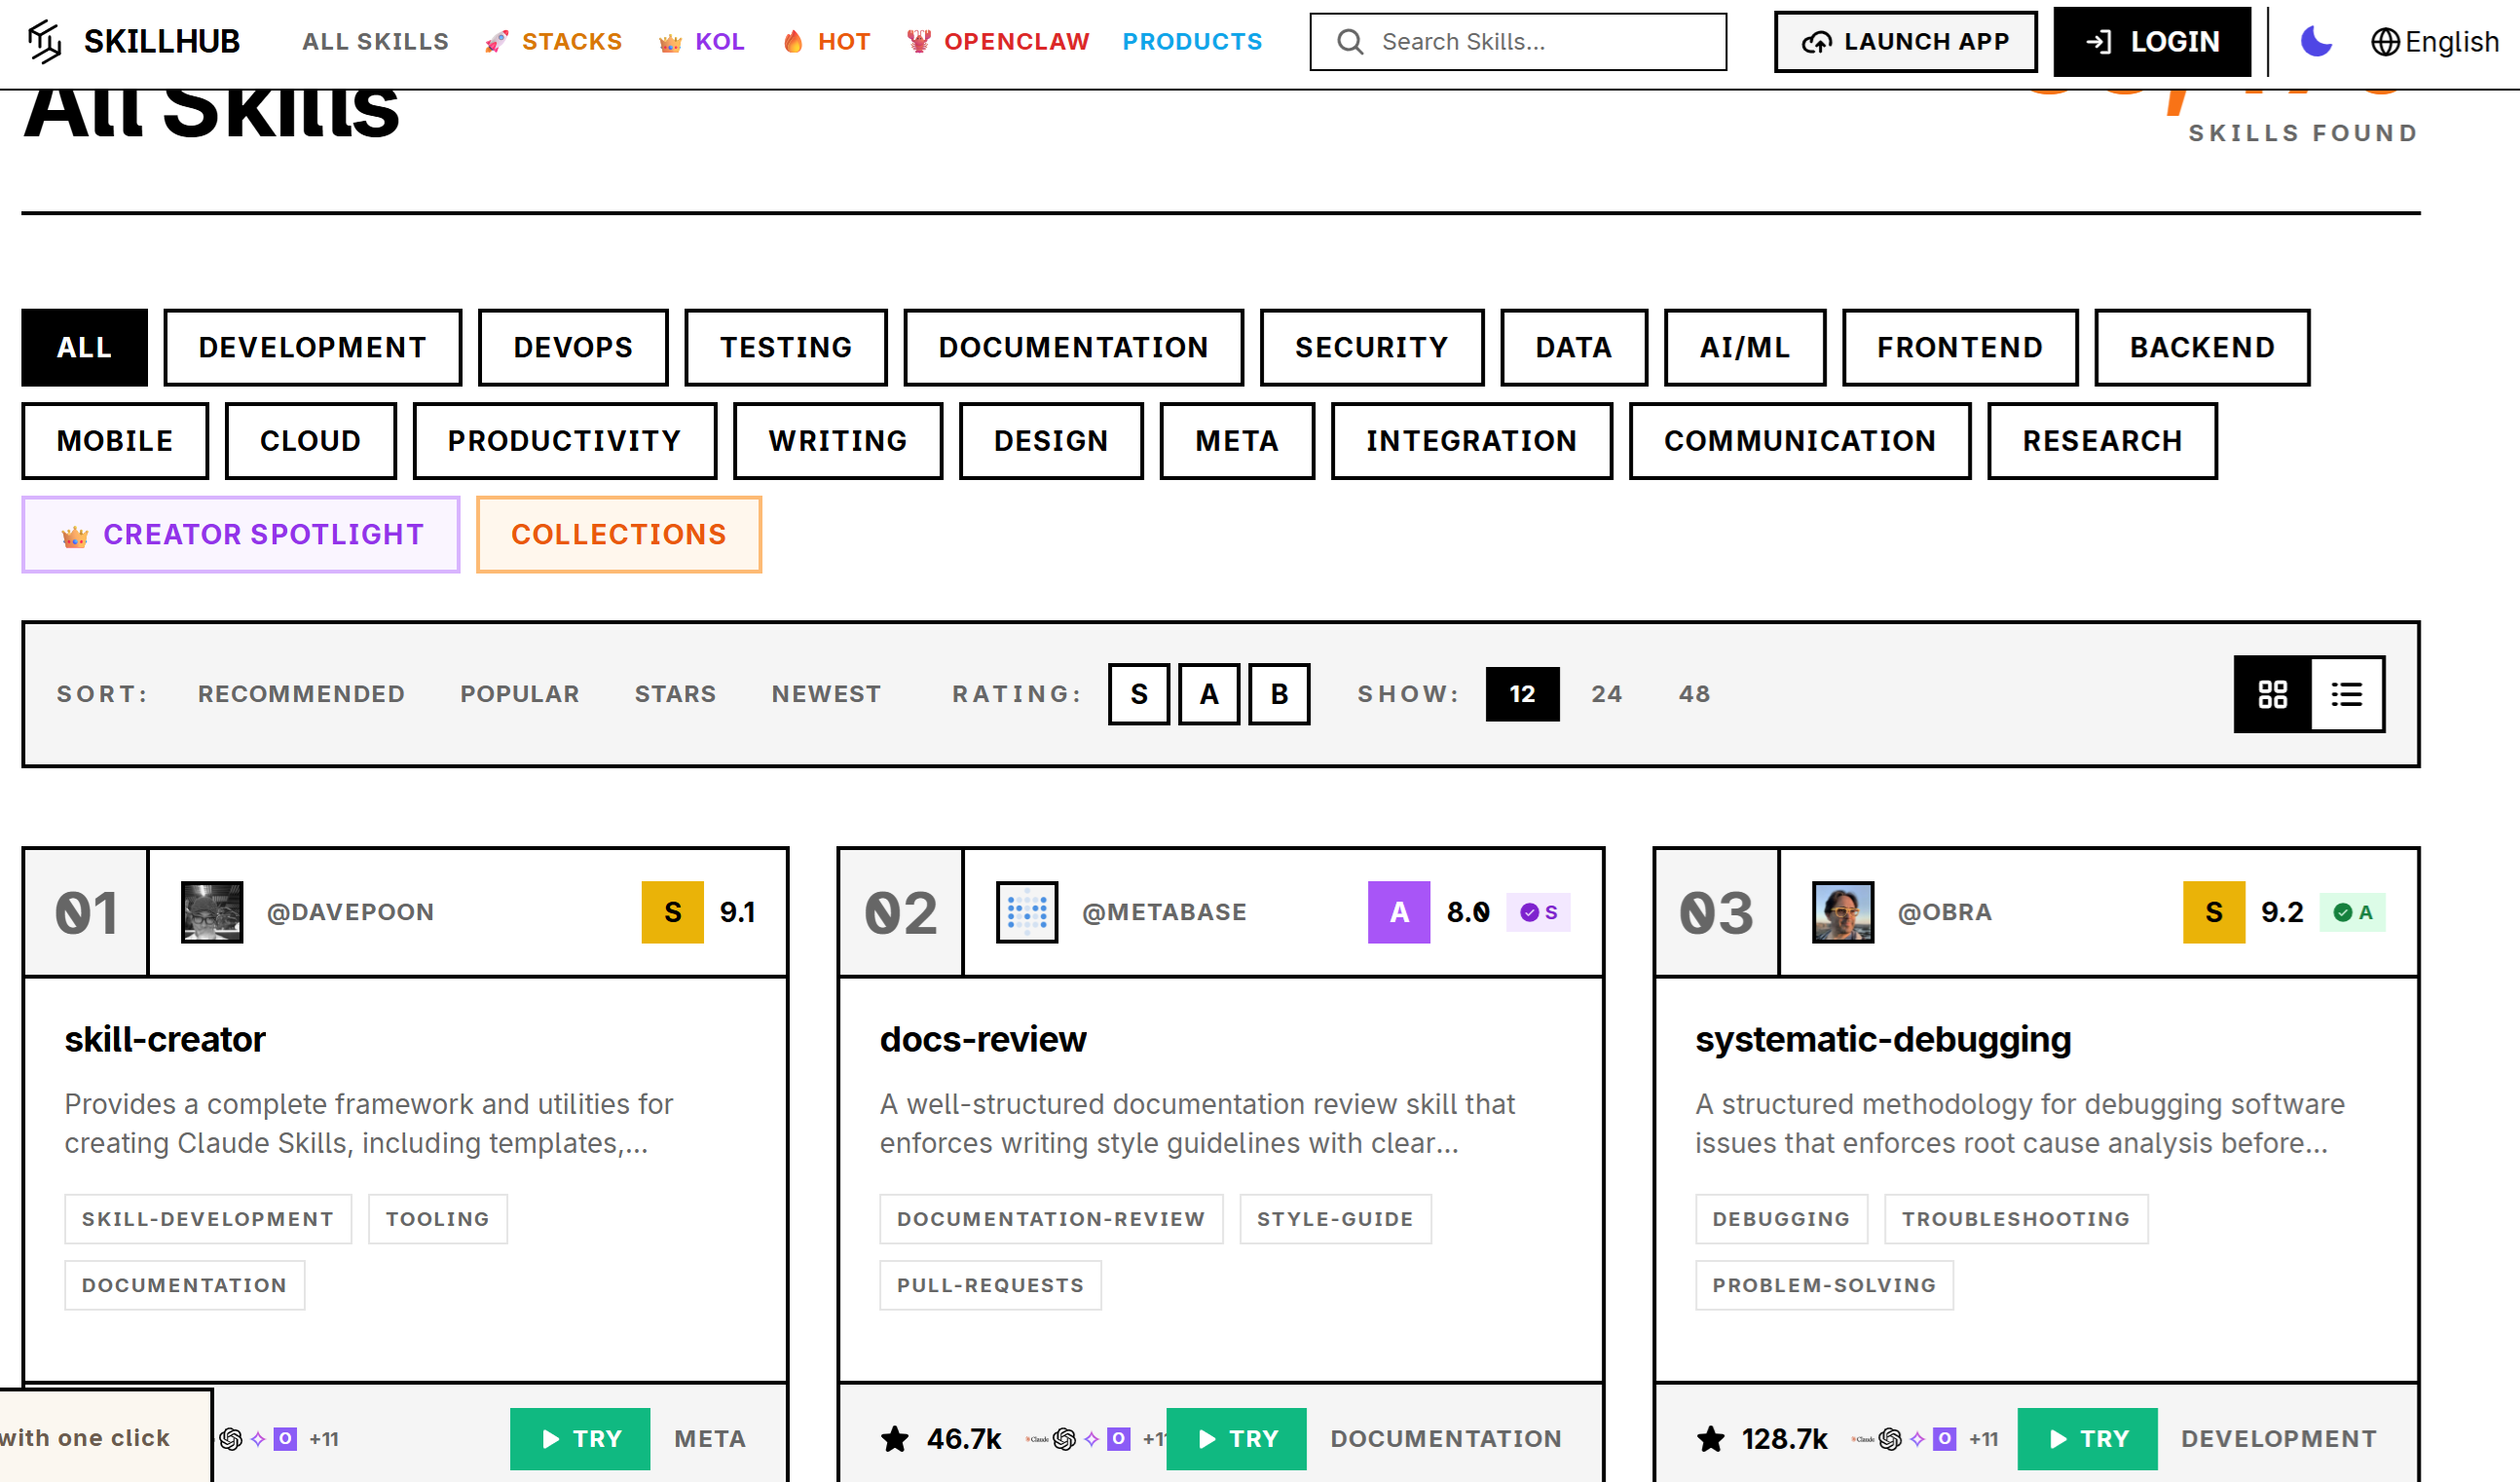This screenshot has width=2520, height=1482.
Task: Click the star icon on docs-review card
Action: pos(895,1439)
